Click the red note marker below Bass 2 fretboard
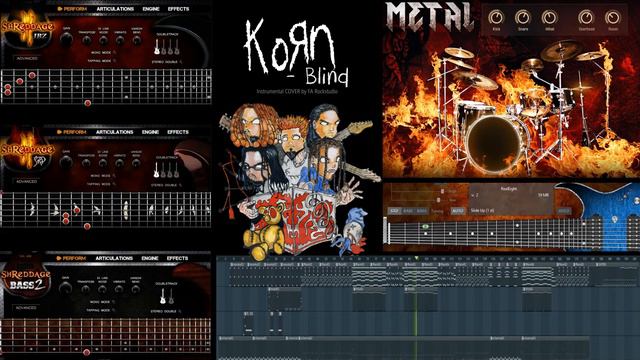The image size is (640, 360). 86,352
